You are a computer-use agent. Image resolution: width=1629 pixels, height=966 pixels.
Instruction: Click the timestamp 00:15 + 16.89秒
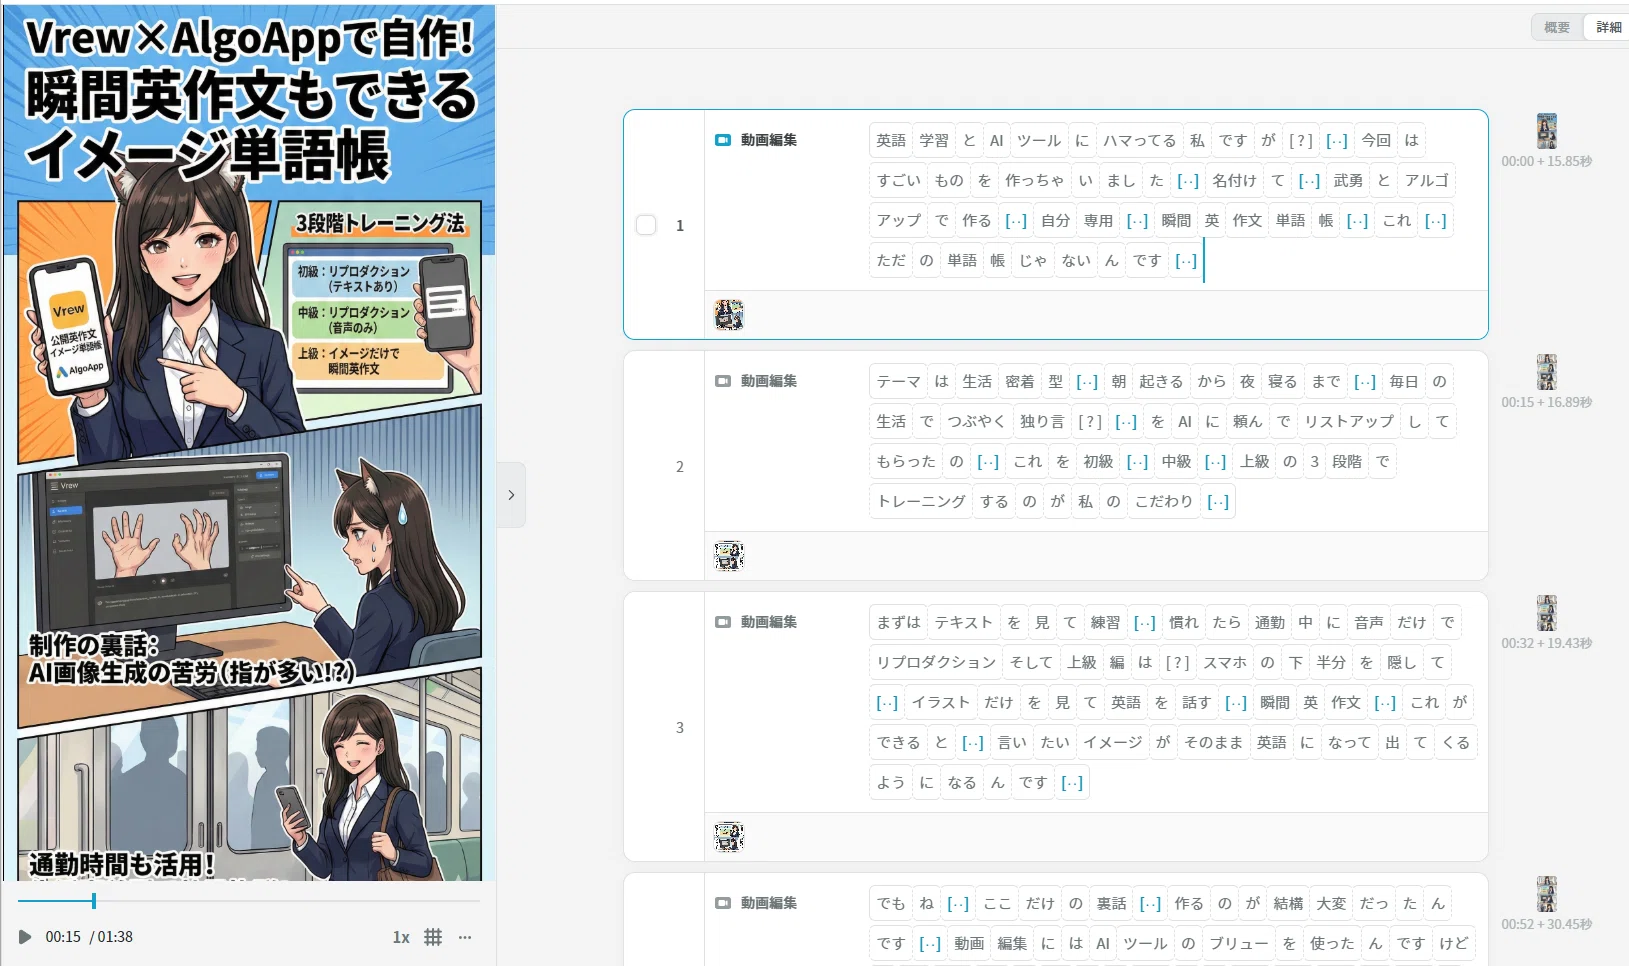(x=1546, y=402)
